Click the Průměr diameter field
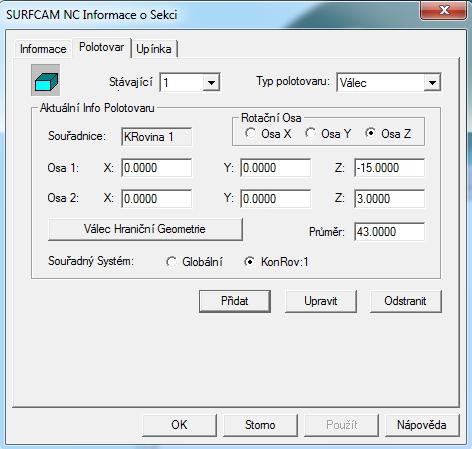The height and width of the screenshot is (449, 472). coord(389,232)
